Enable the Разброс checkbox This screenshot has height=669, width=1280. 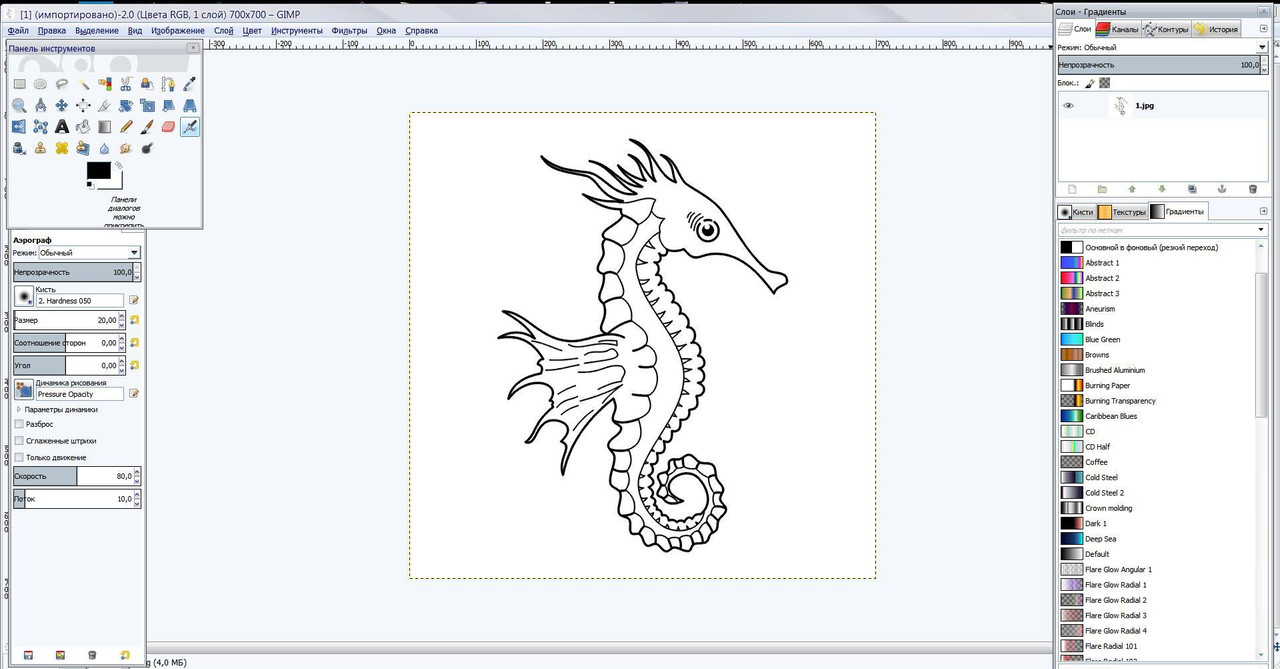[19, 424]
